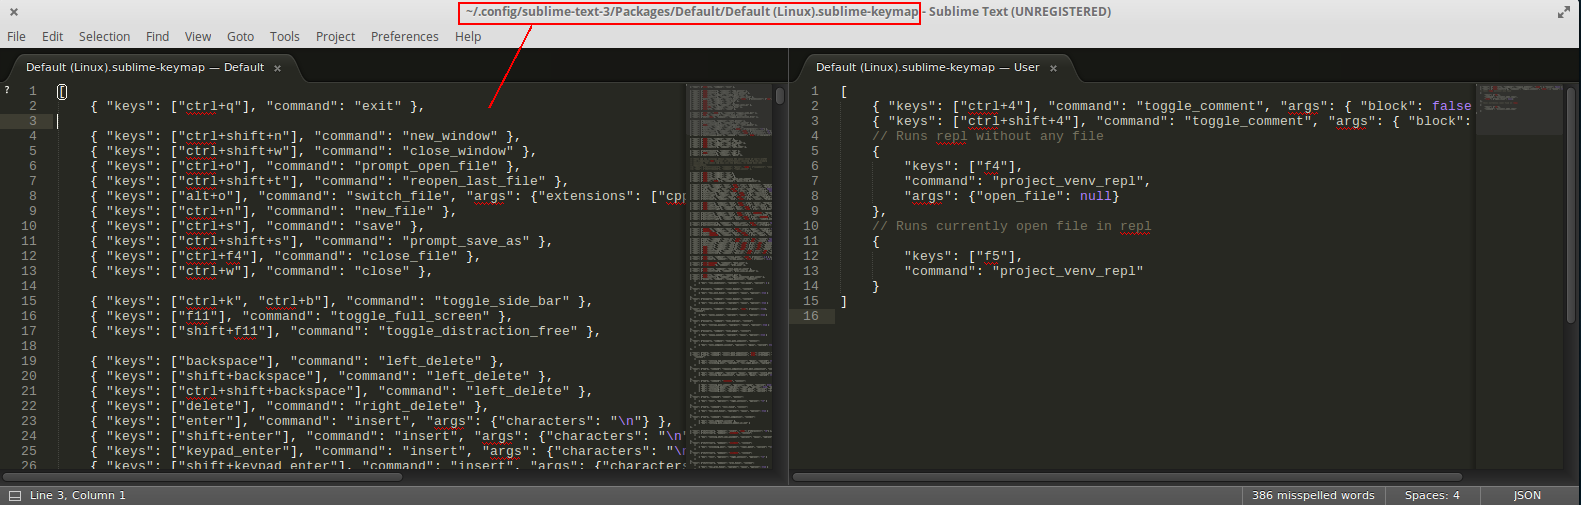The image size is (1581, 505).
Task: Click the "right_delete" command text
Action: (418, 406)
